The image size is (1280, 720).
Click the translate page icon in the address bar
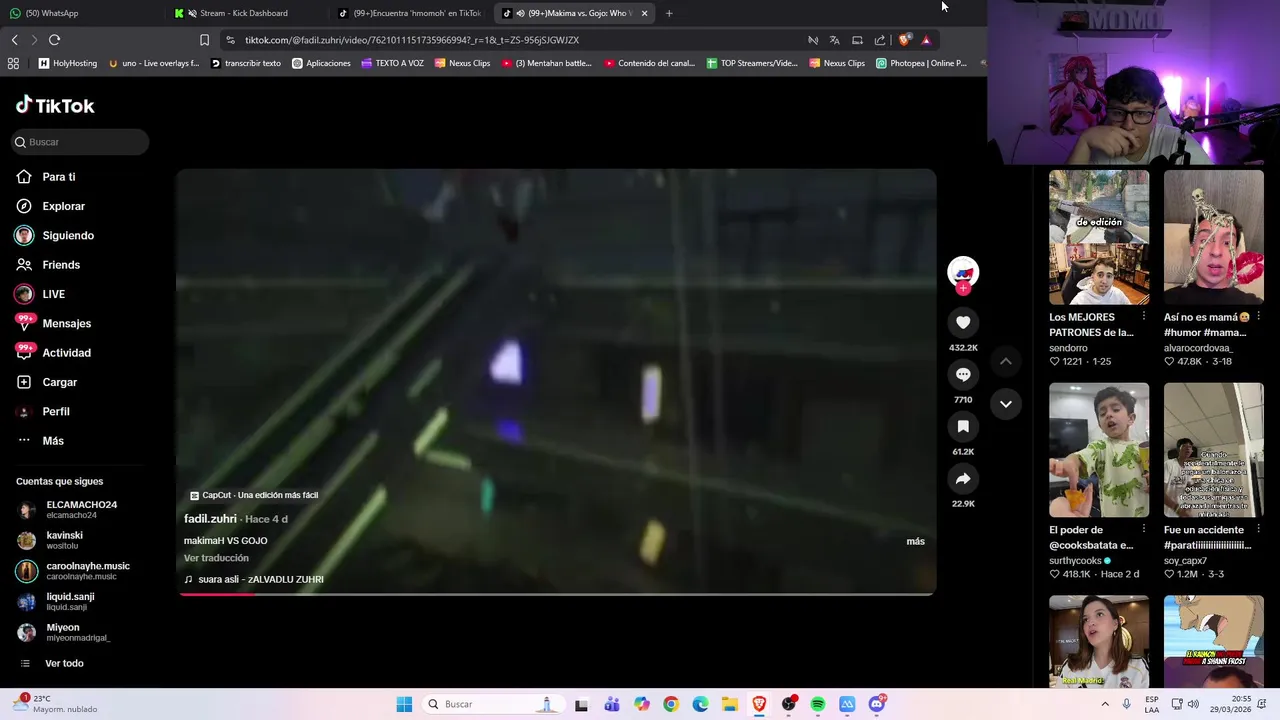(x=834, y=40)
